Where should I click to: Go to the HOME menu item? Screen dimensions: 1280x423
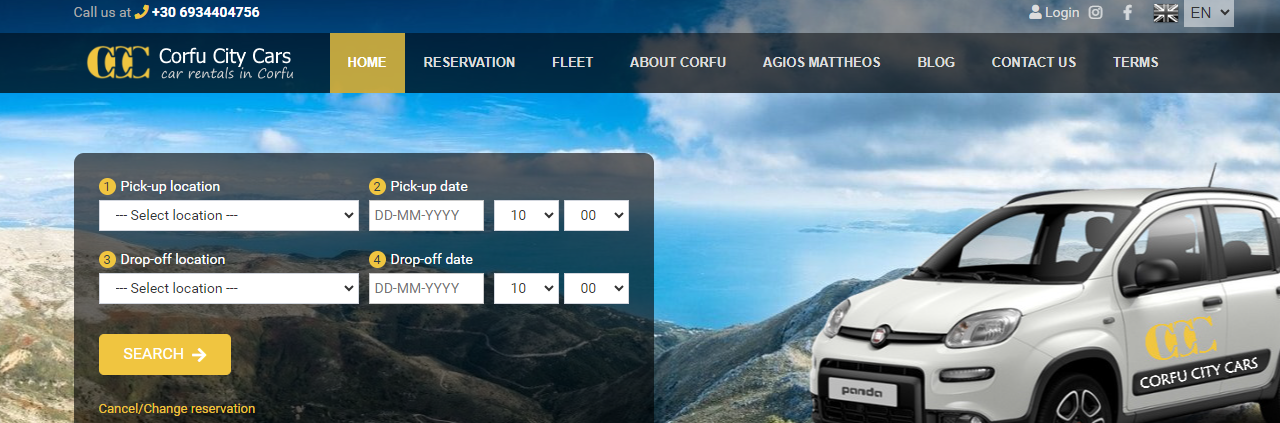click(x=367, y=63)
